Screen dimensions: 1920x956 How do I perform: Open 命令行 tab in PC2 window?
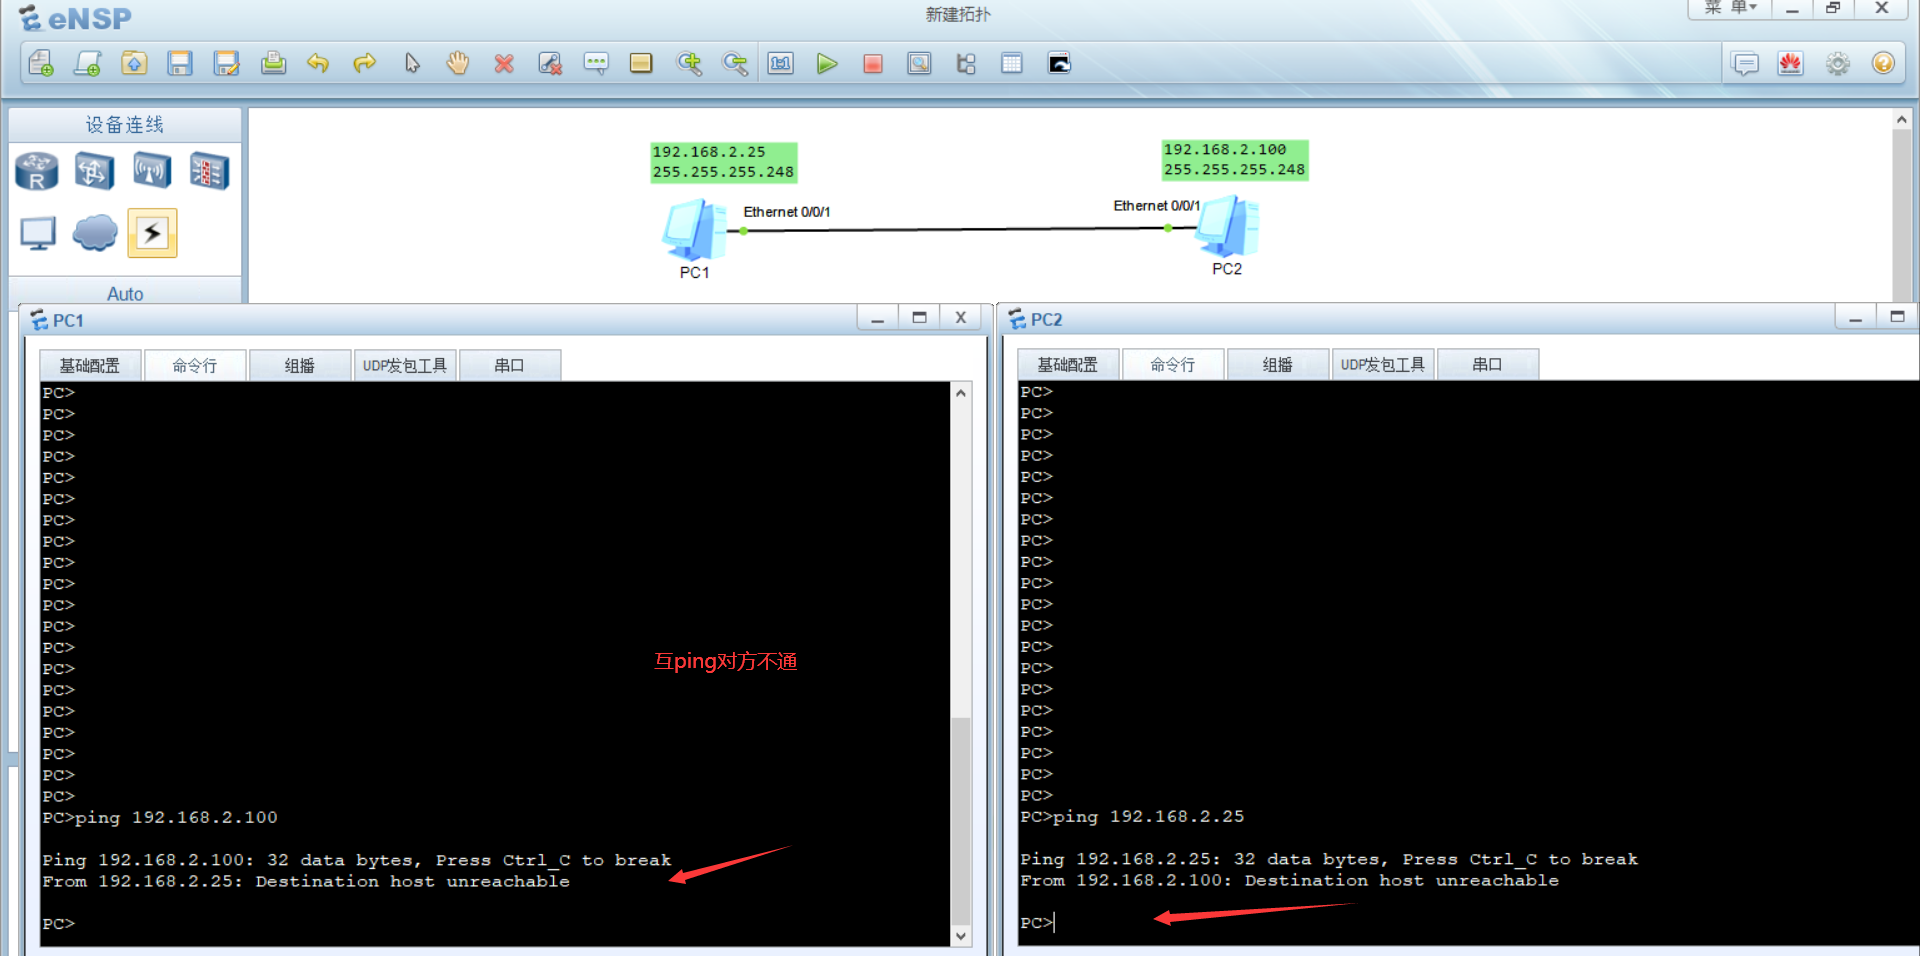click(1173, 365)
